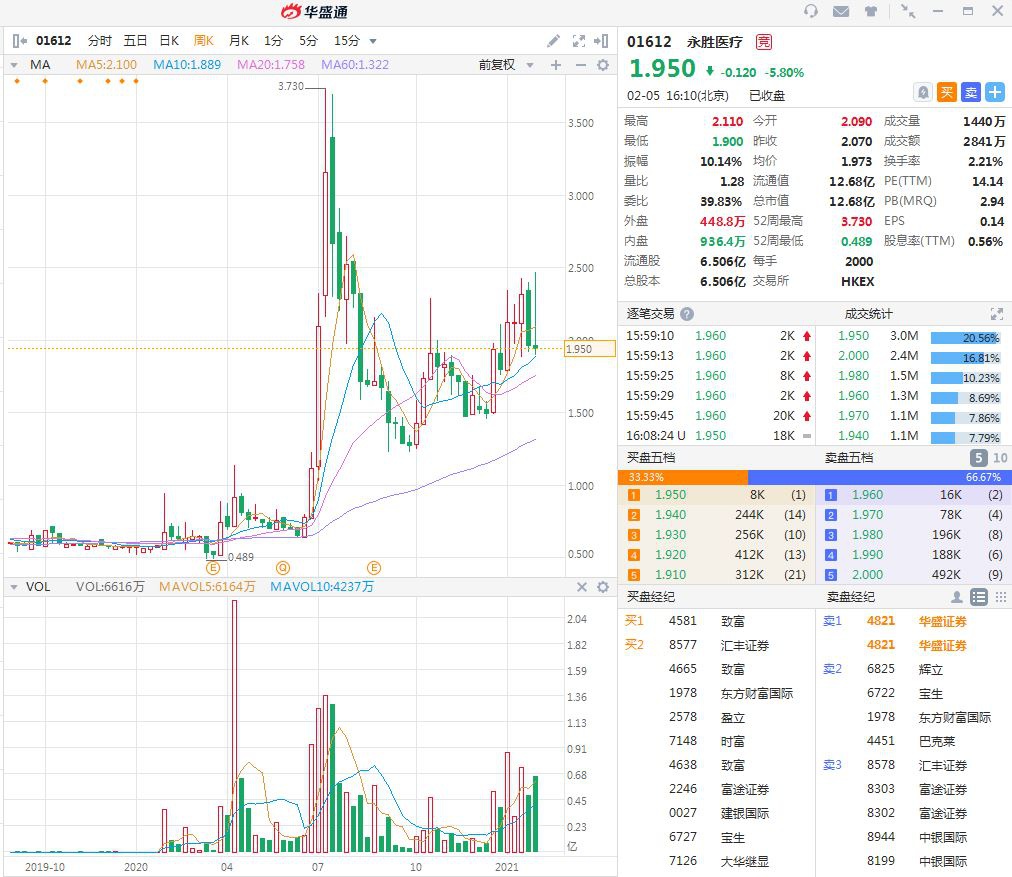Add stock to watchlist plus button
1012x877 pixels.
[995, 92]
